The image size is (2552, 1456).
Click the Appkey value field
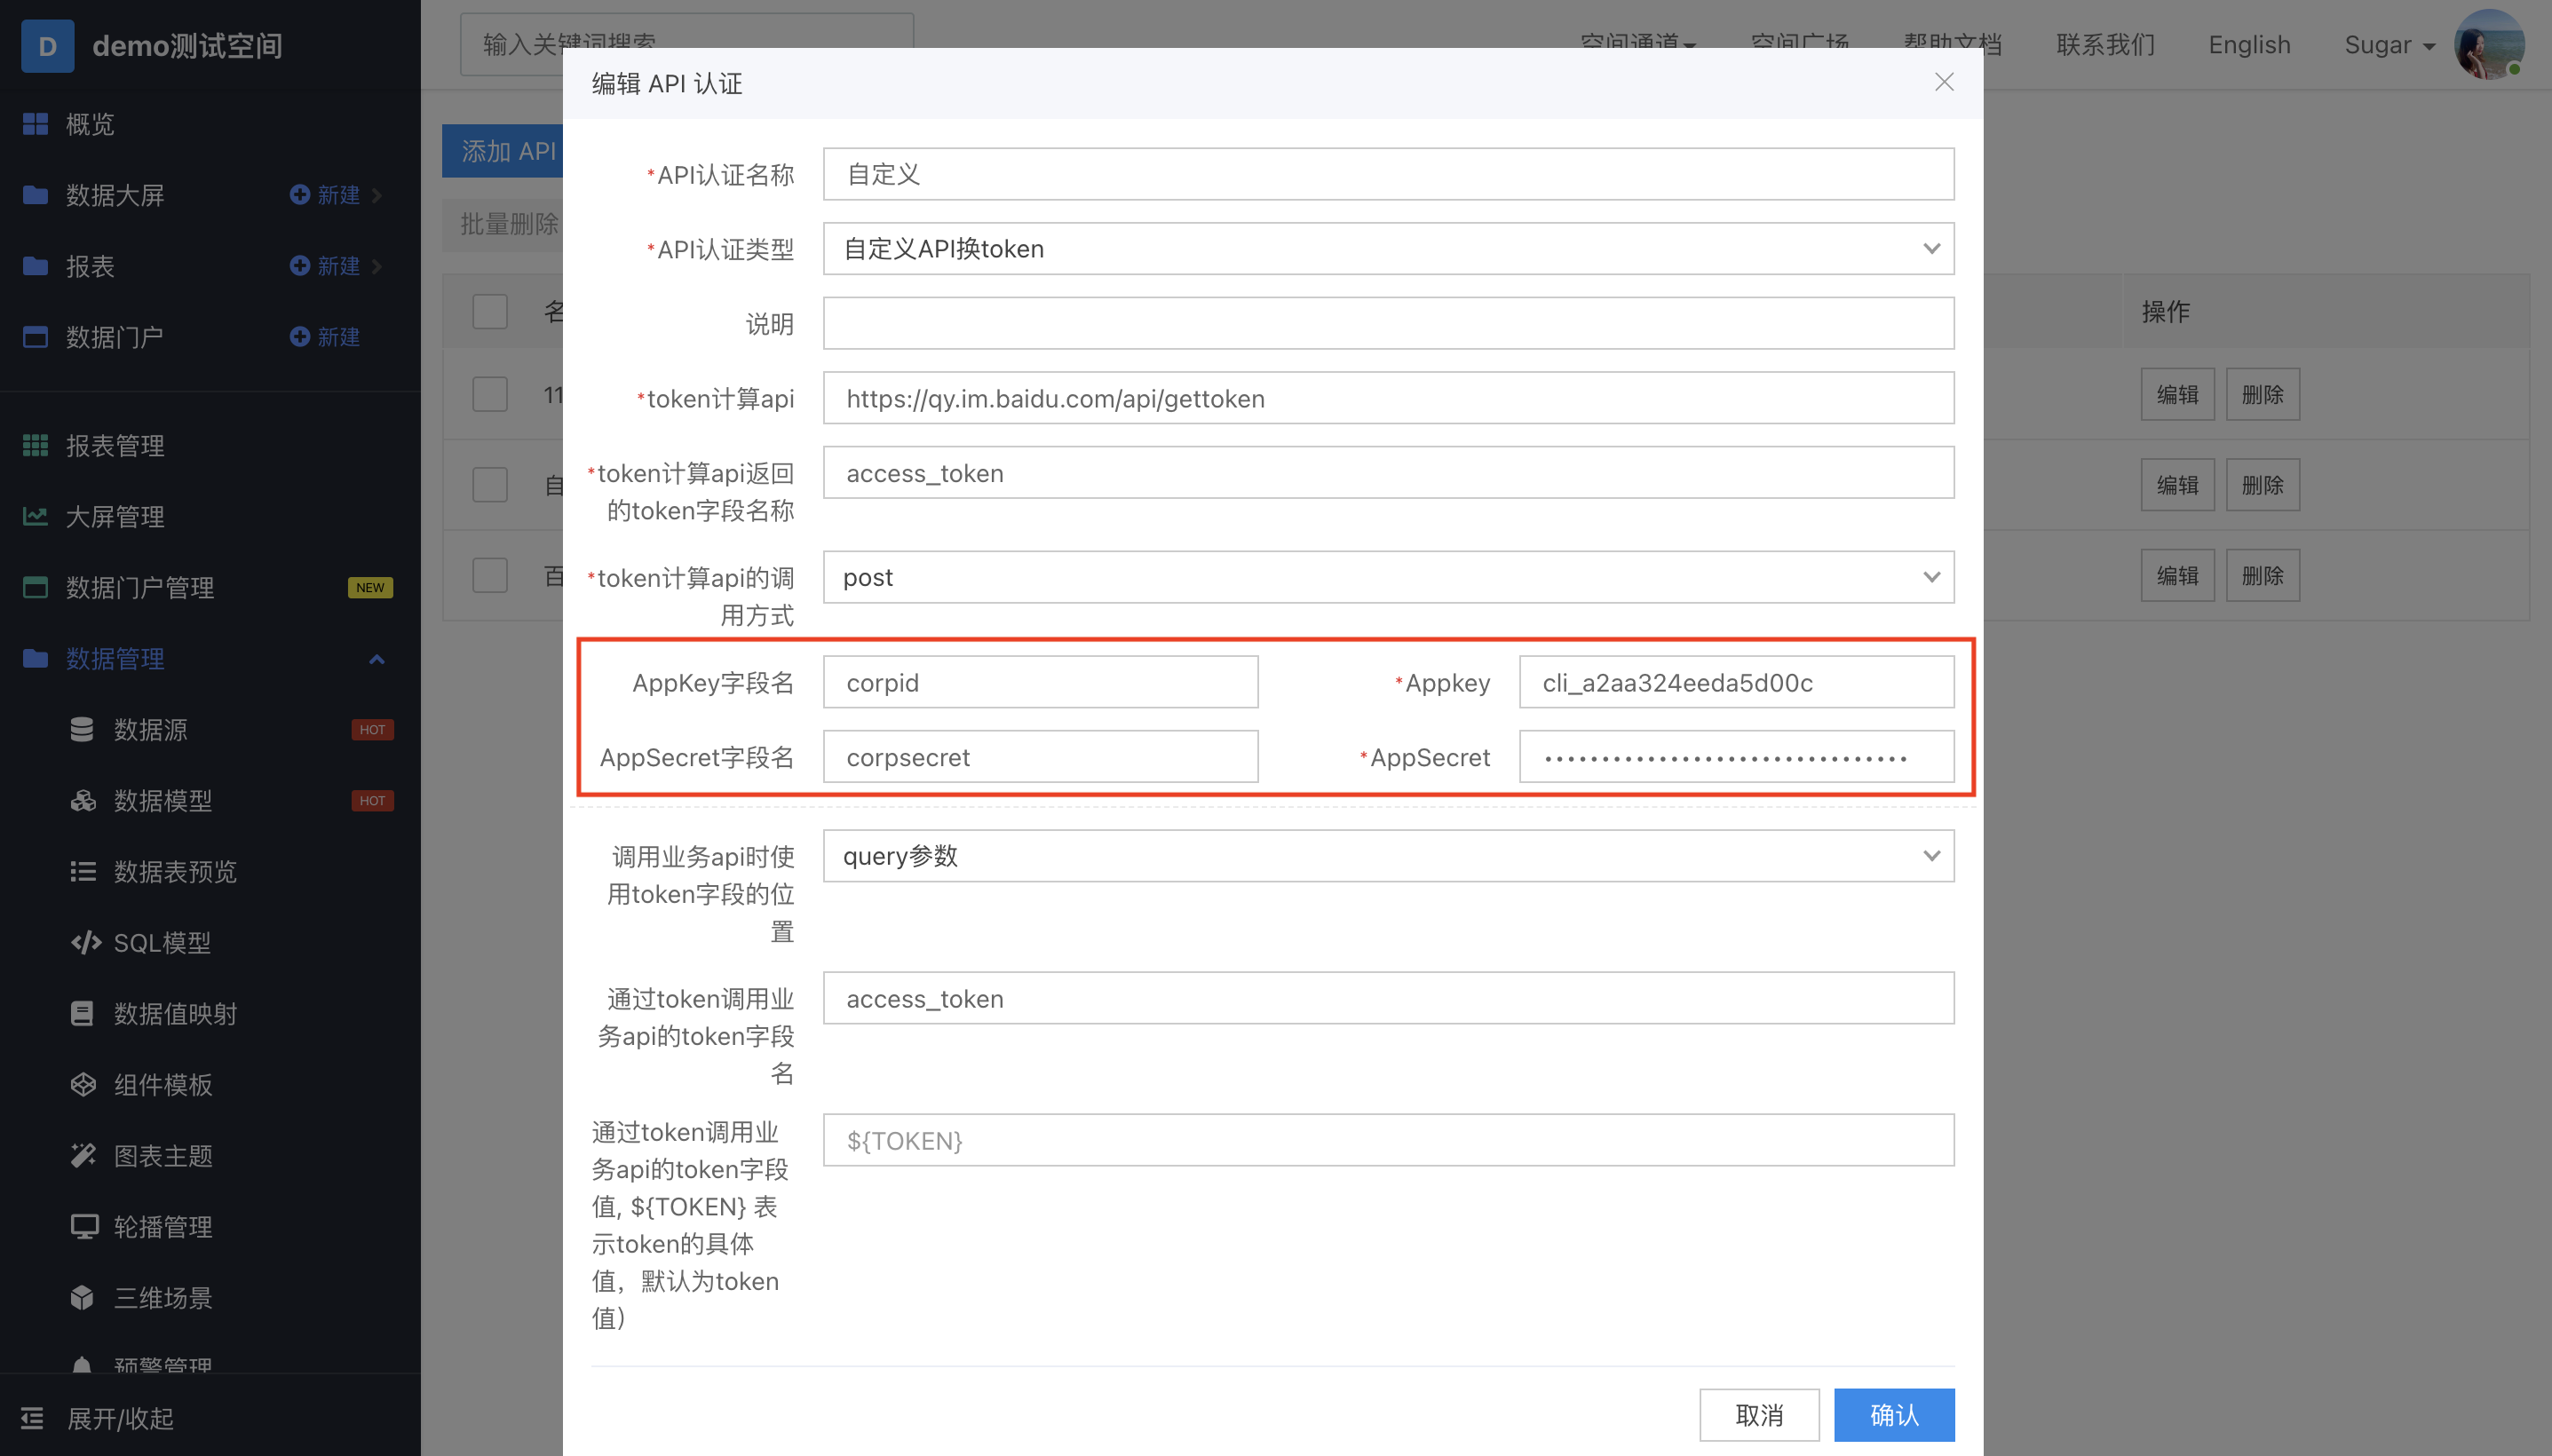(1736, 683)
